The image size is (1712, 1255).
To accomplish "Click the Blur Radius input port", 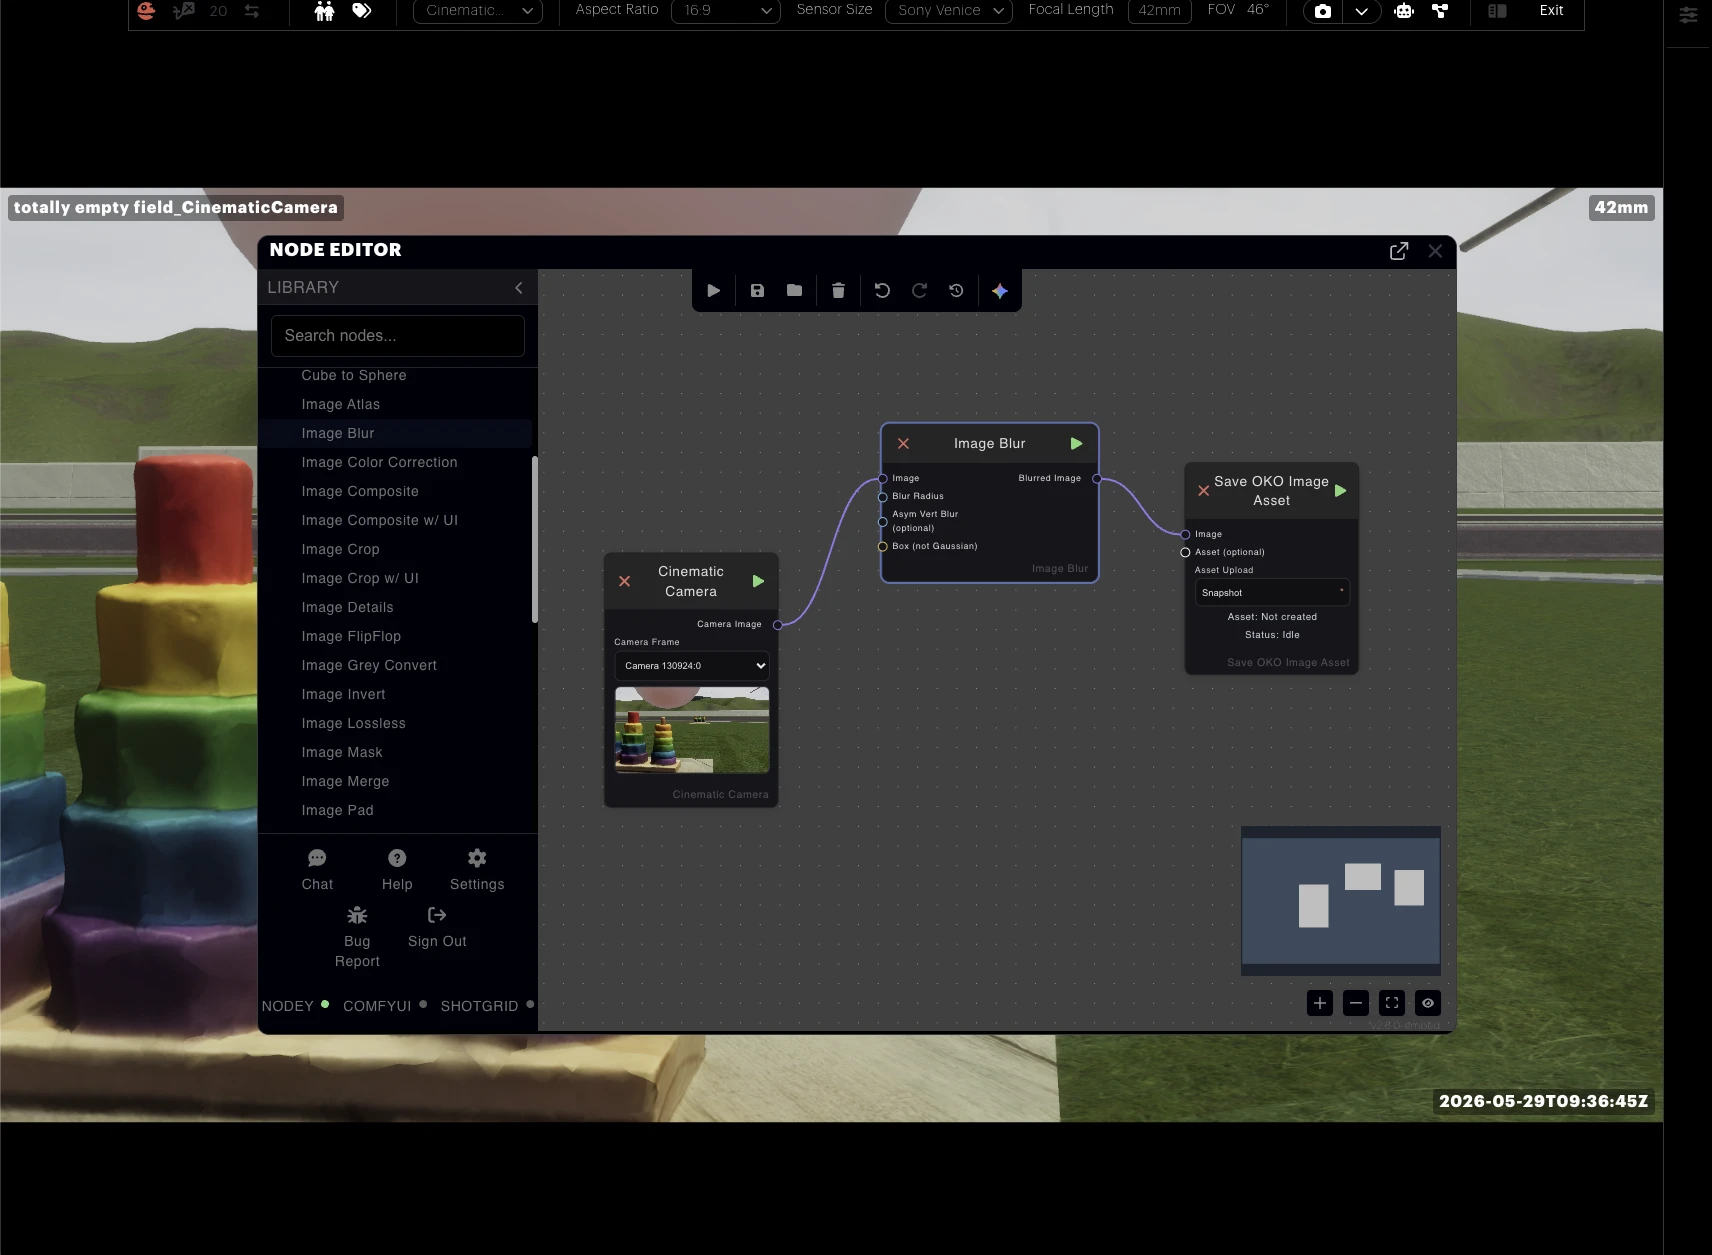I will click(883, 497).
